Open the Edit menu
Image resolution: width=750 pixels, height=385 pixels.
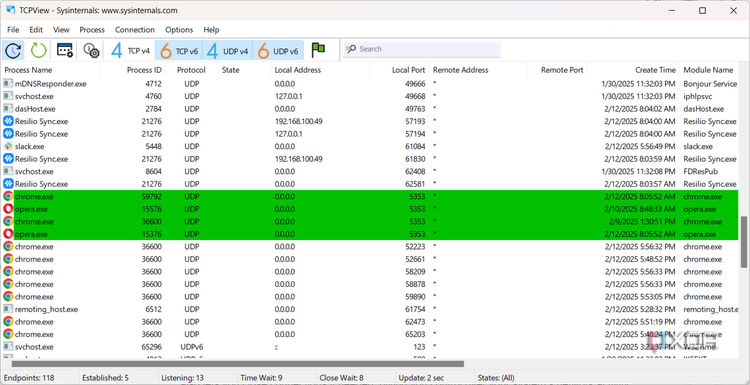(x=36, y=30)
